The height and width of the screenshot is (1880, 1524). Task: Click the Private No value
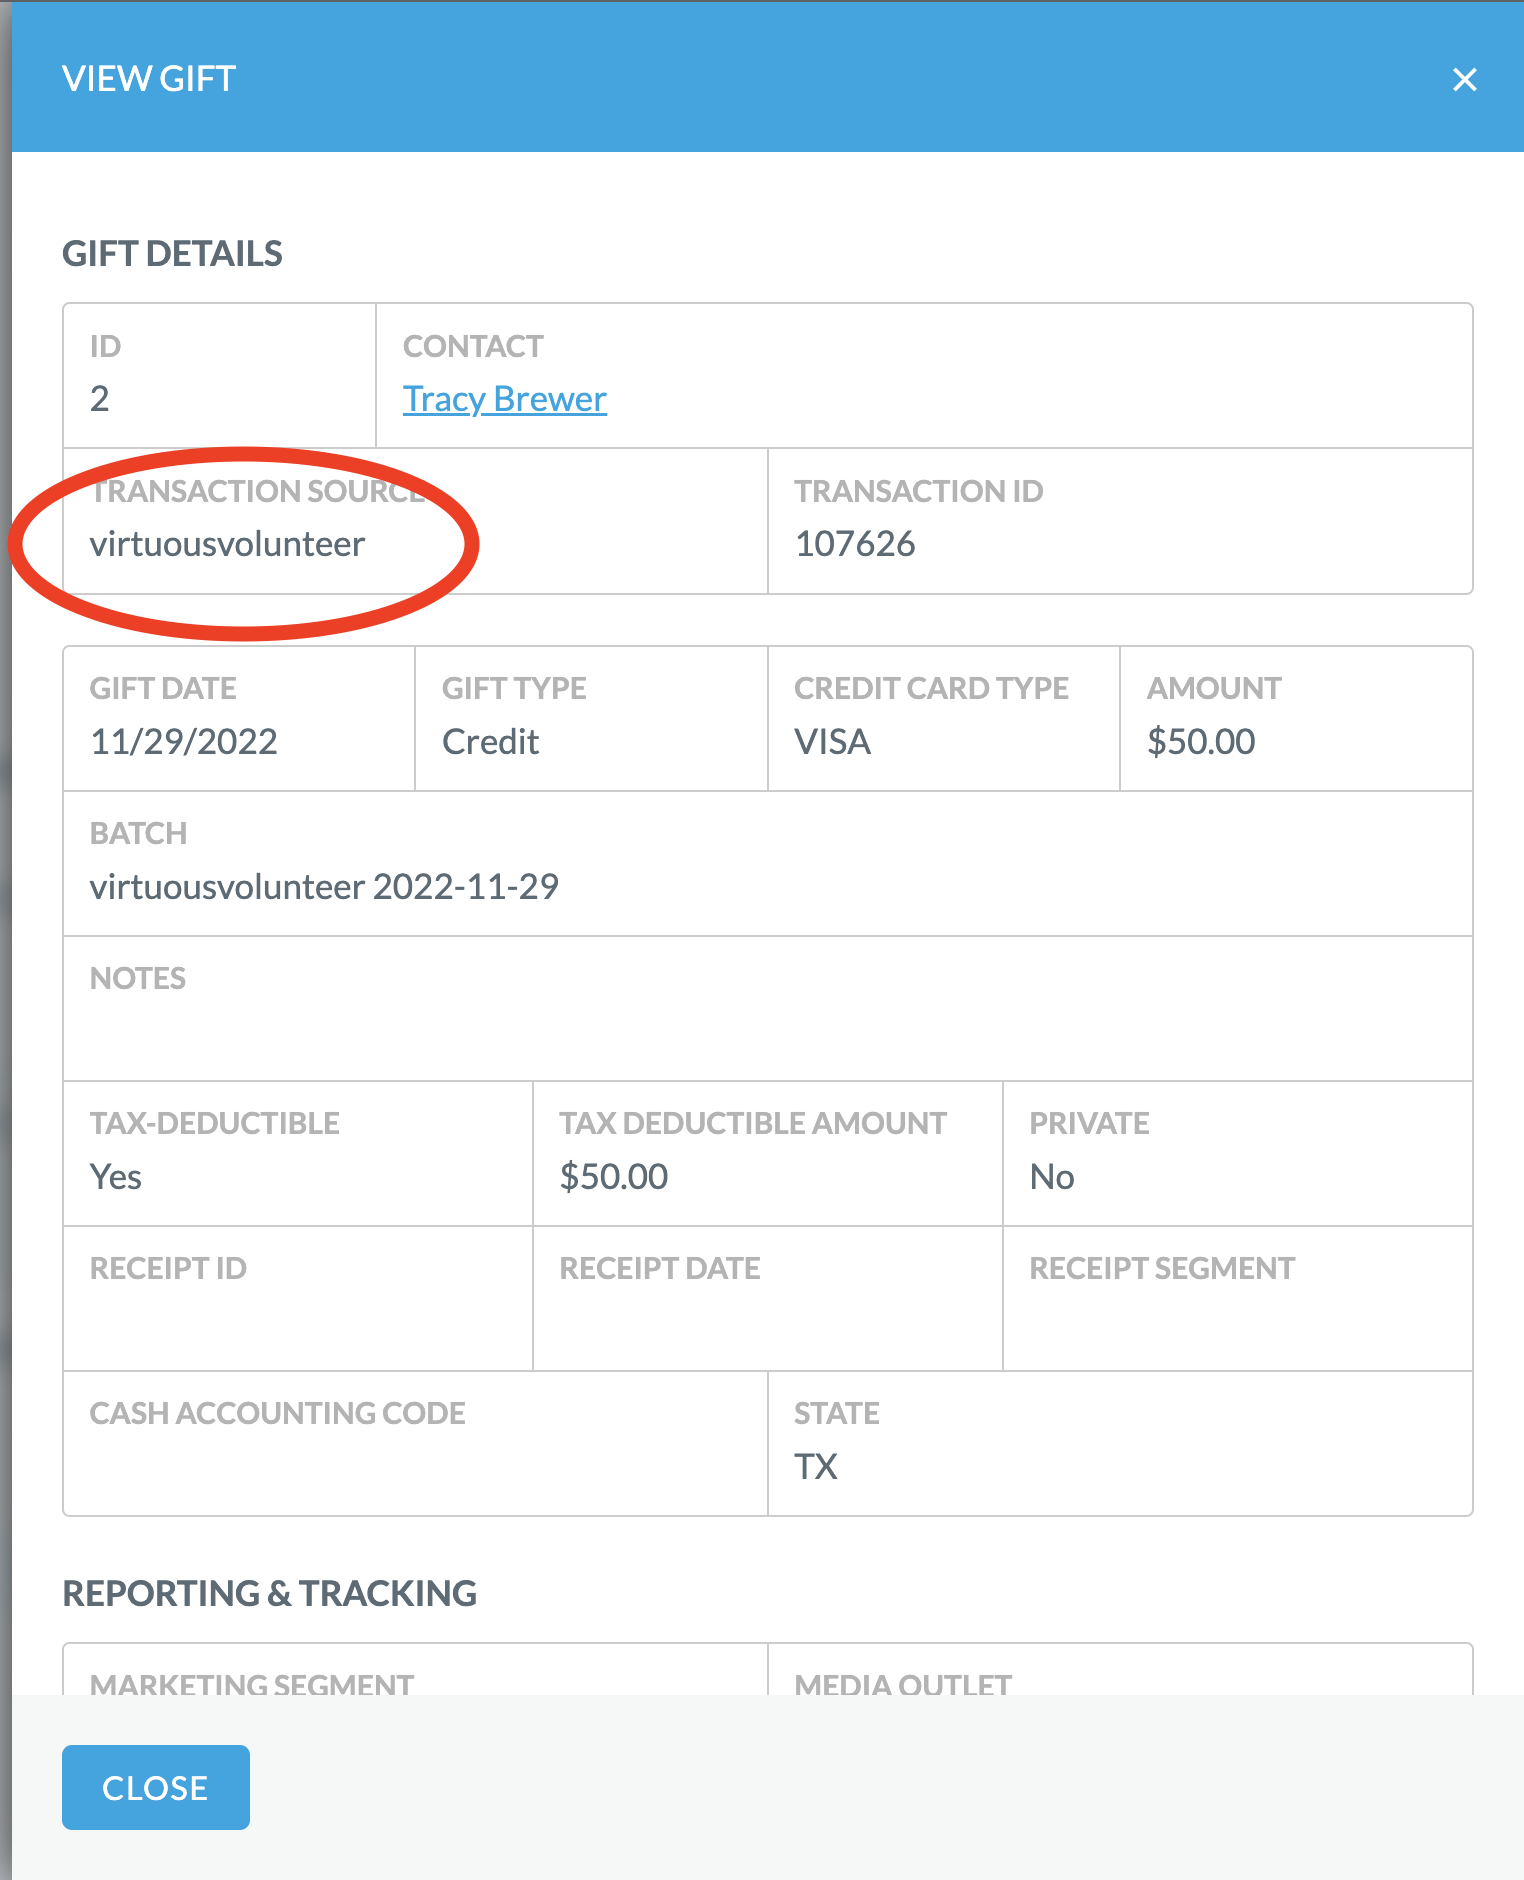(x=1052, y=1176)
